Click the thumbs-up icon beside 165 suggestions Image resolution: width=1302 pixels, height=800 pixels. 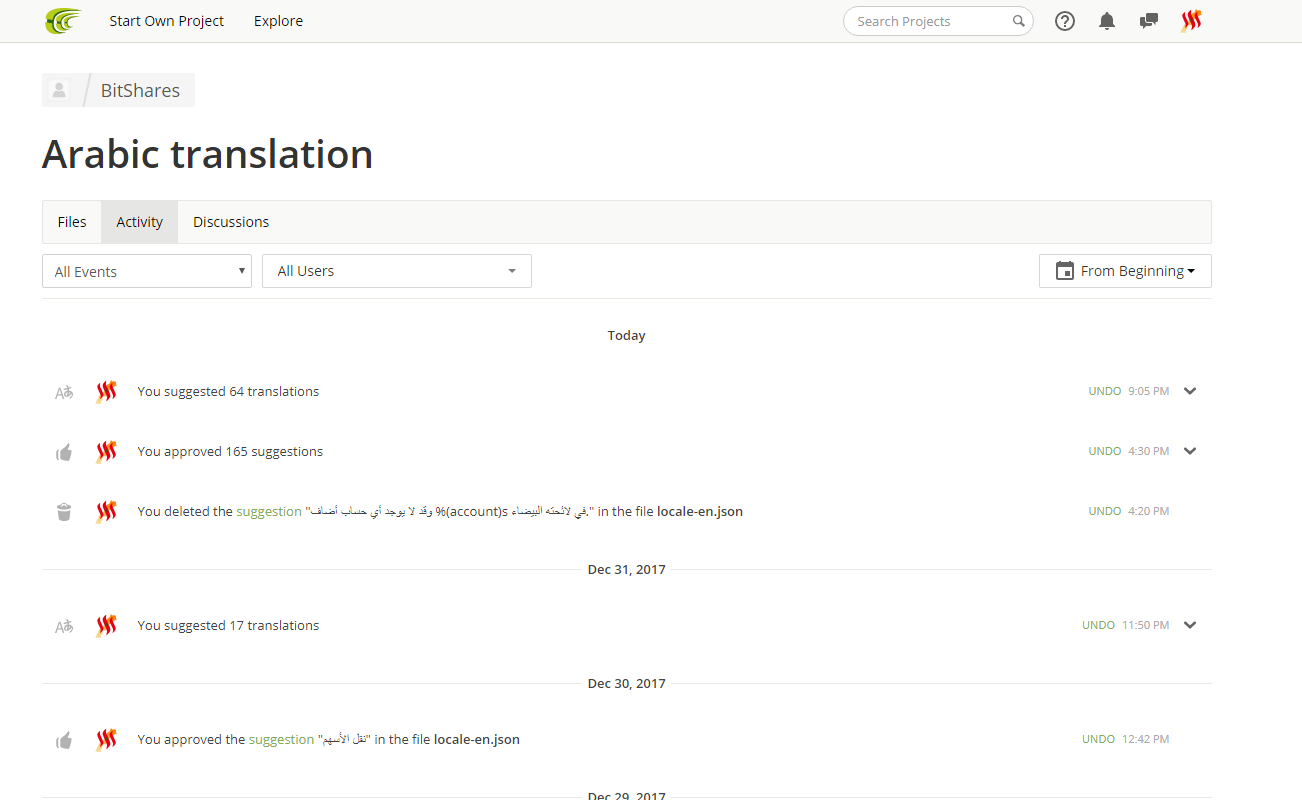pyautogui.click(x=64, y=452)
